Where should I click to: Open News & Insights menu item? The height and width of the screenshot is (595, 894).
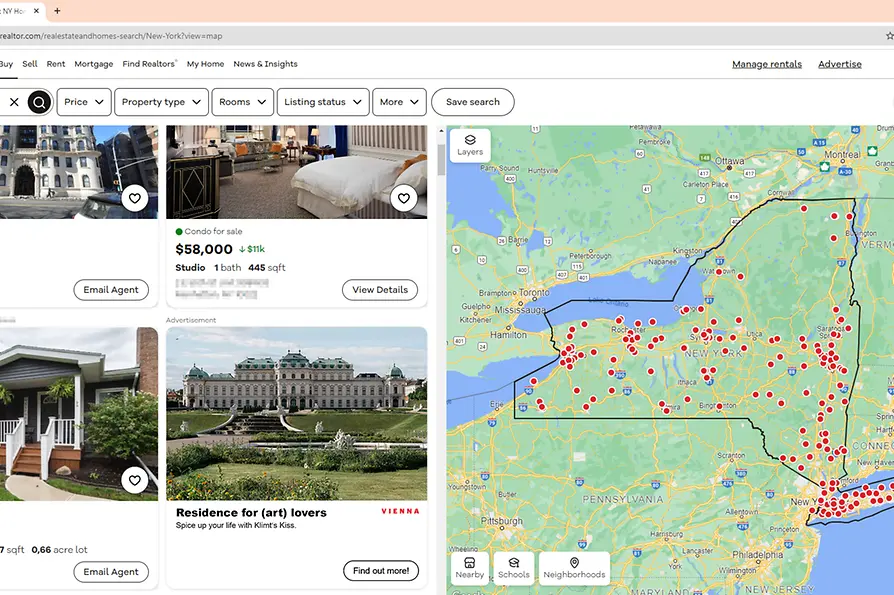[x=265, y=64]
